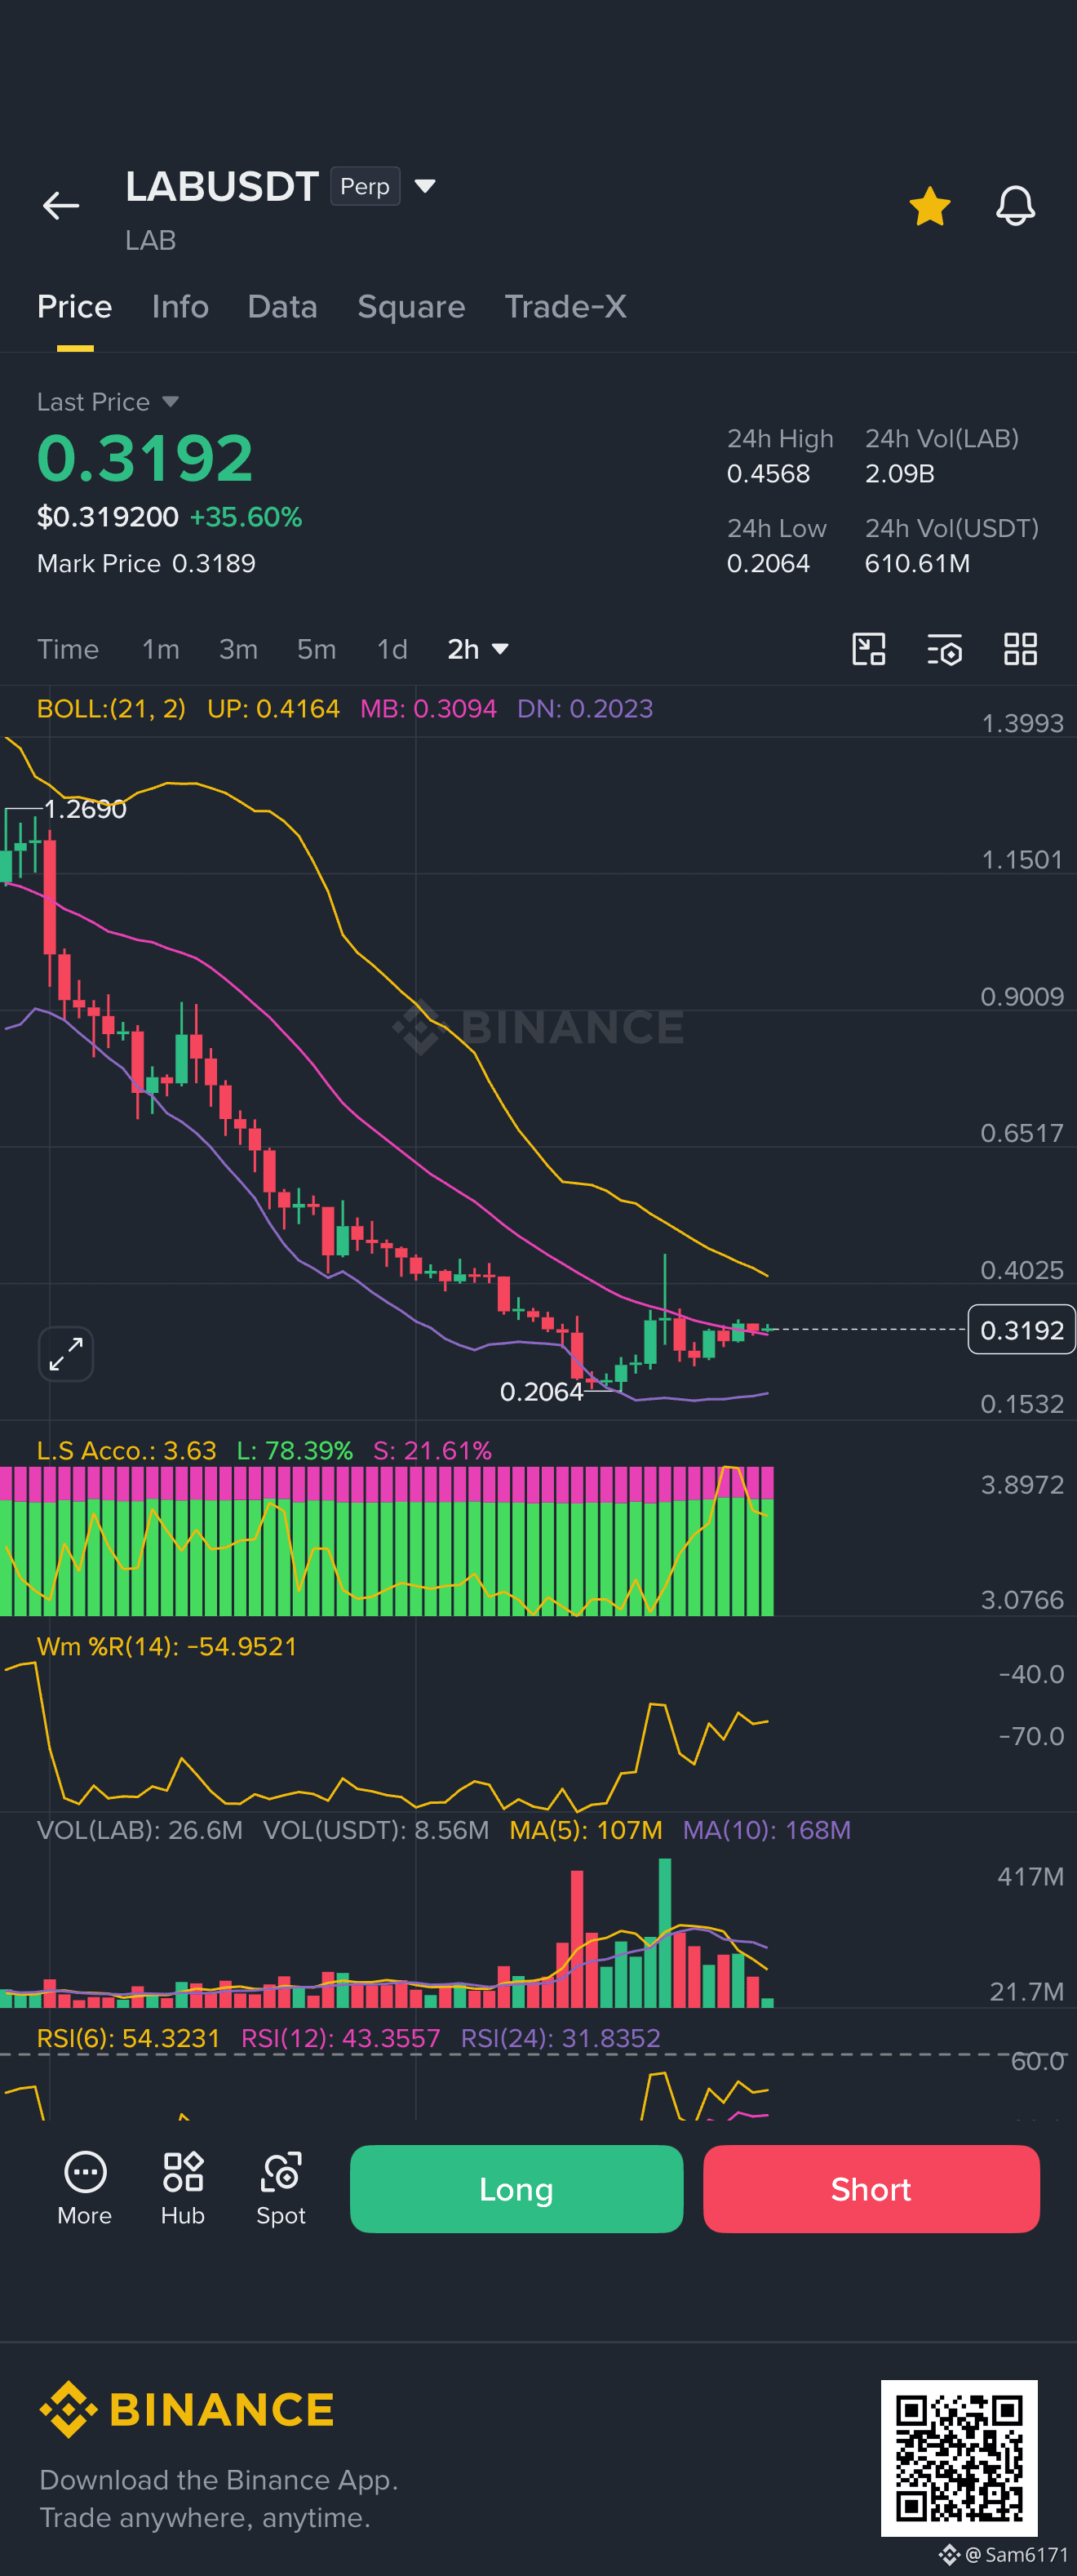Open the chart drawing tools icon

(868, 650)
